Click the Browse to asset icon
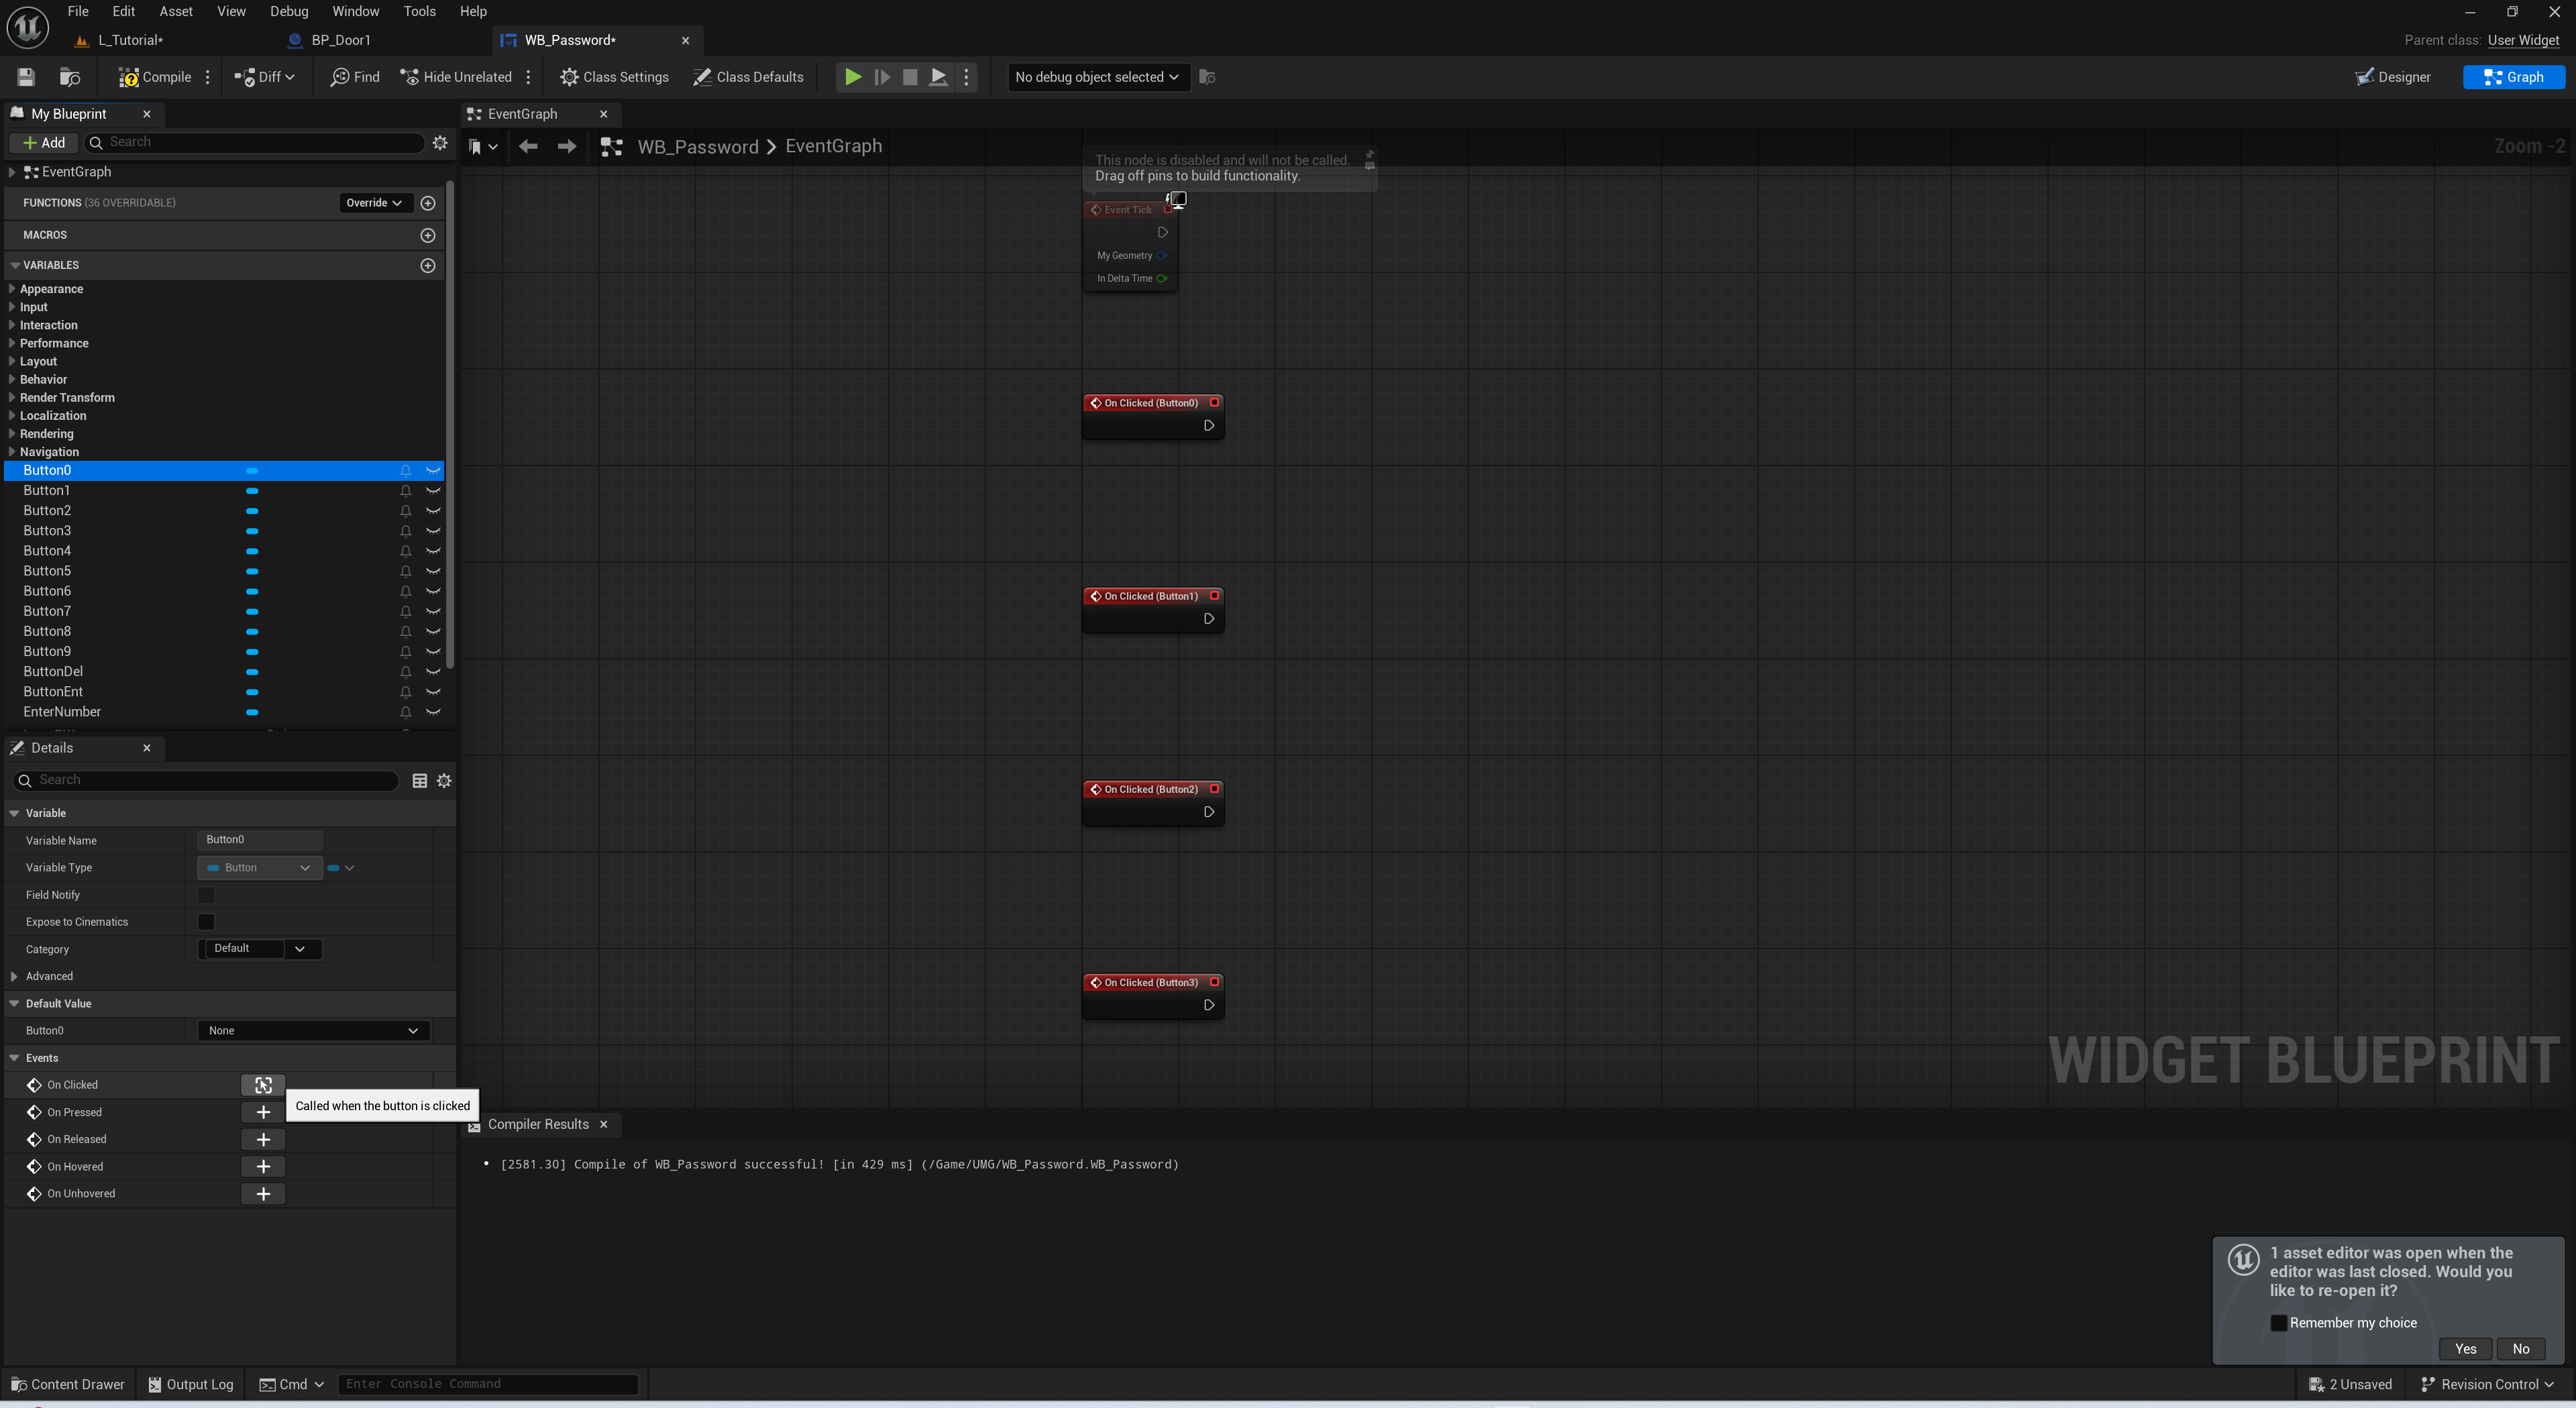This screenshot has height=1408, width=2576. tap(70, 77)
